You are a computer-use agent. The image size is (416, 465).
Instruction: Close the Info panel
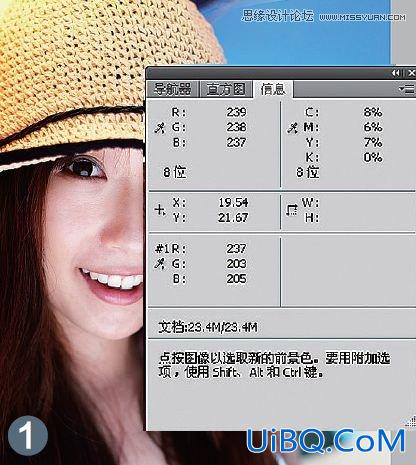coord(411,73)
